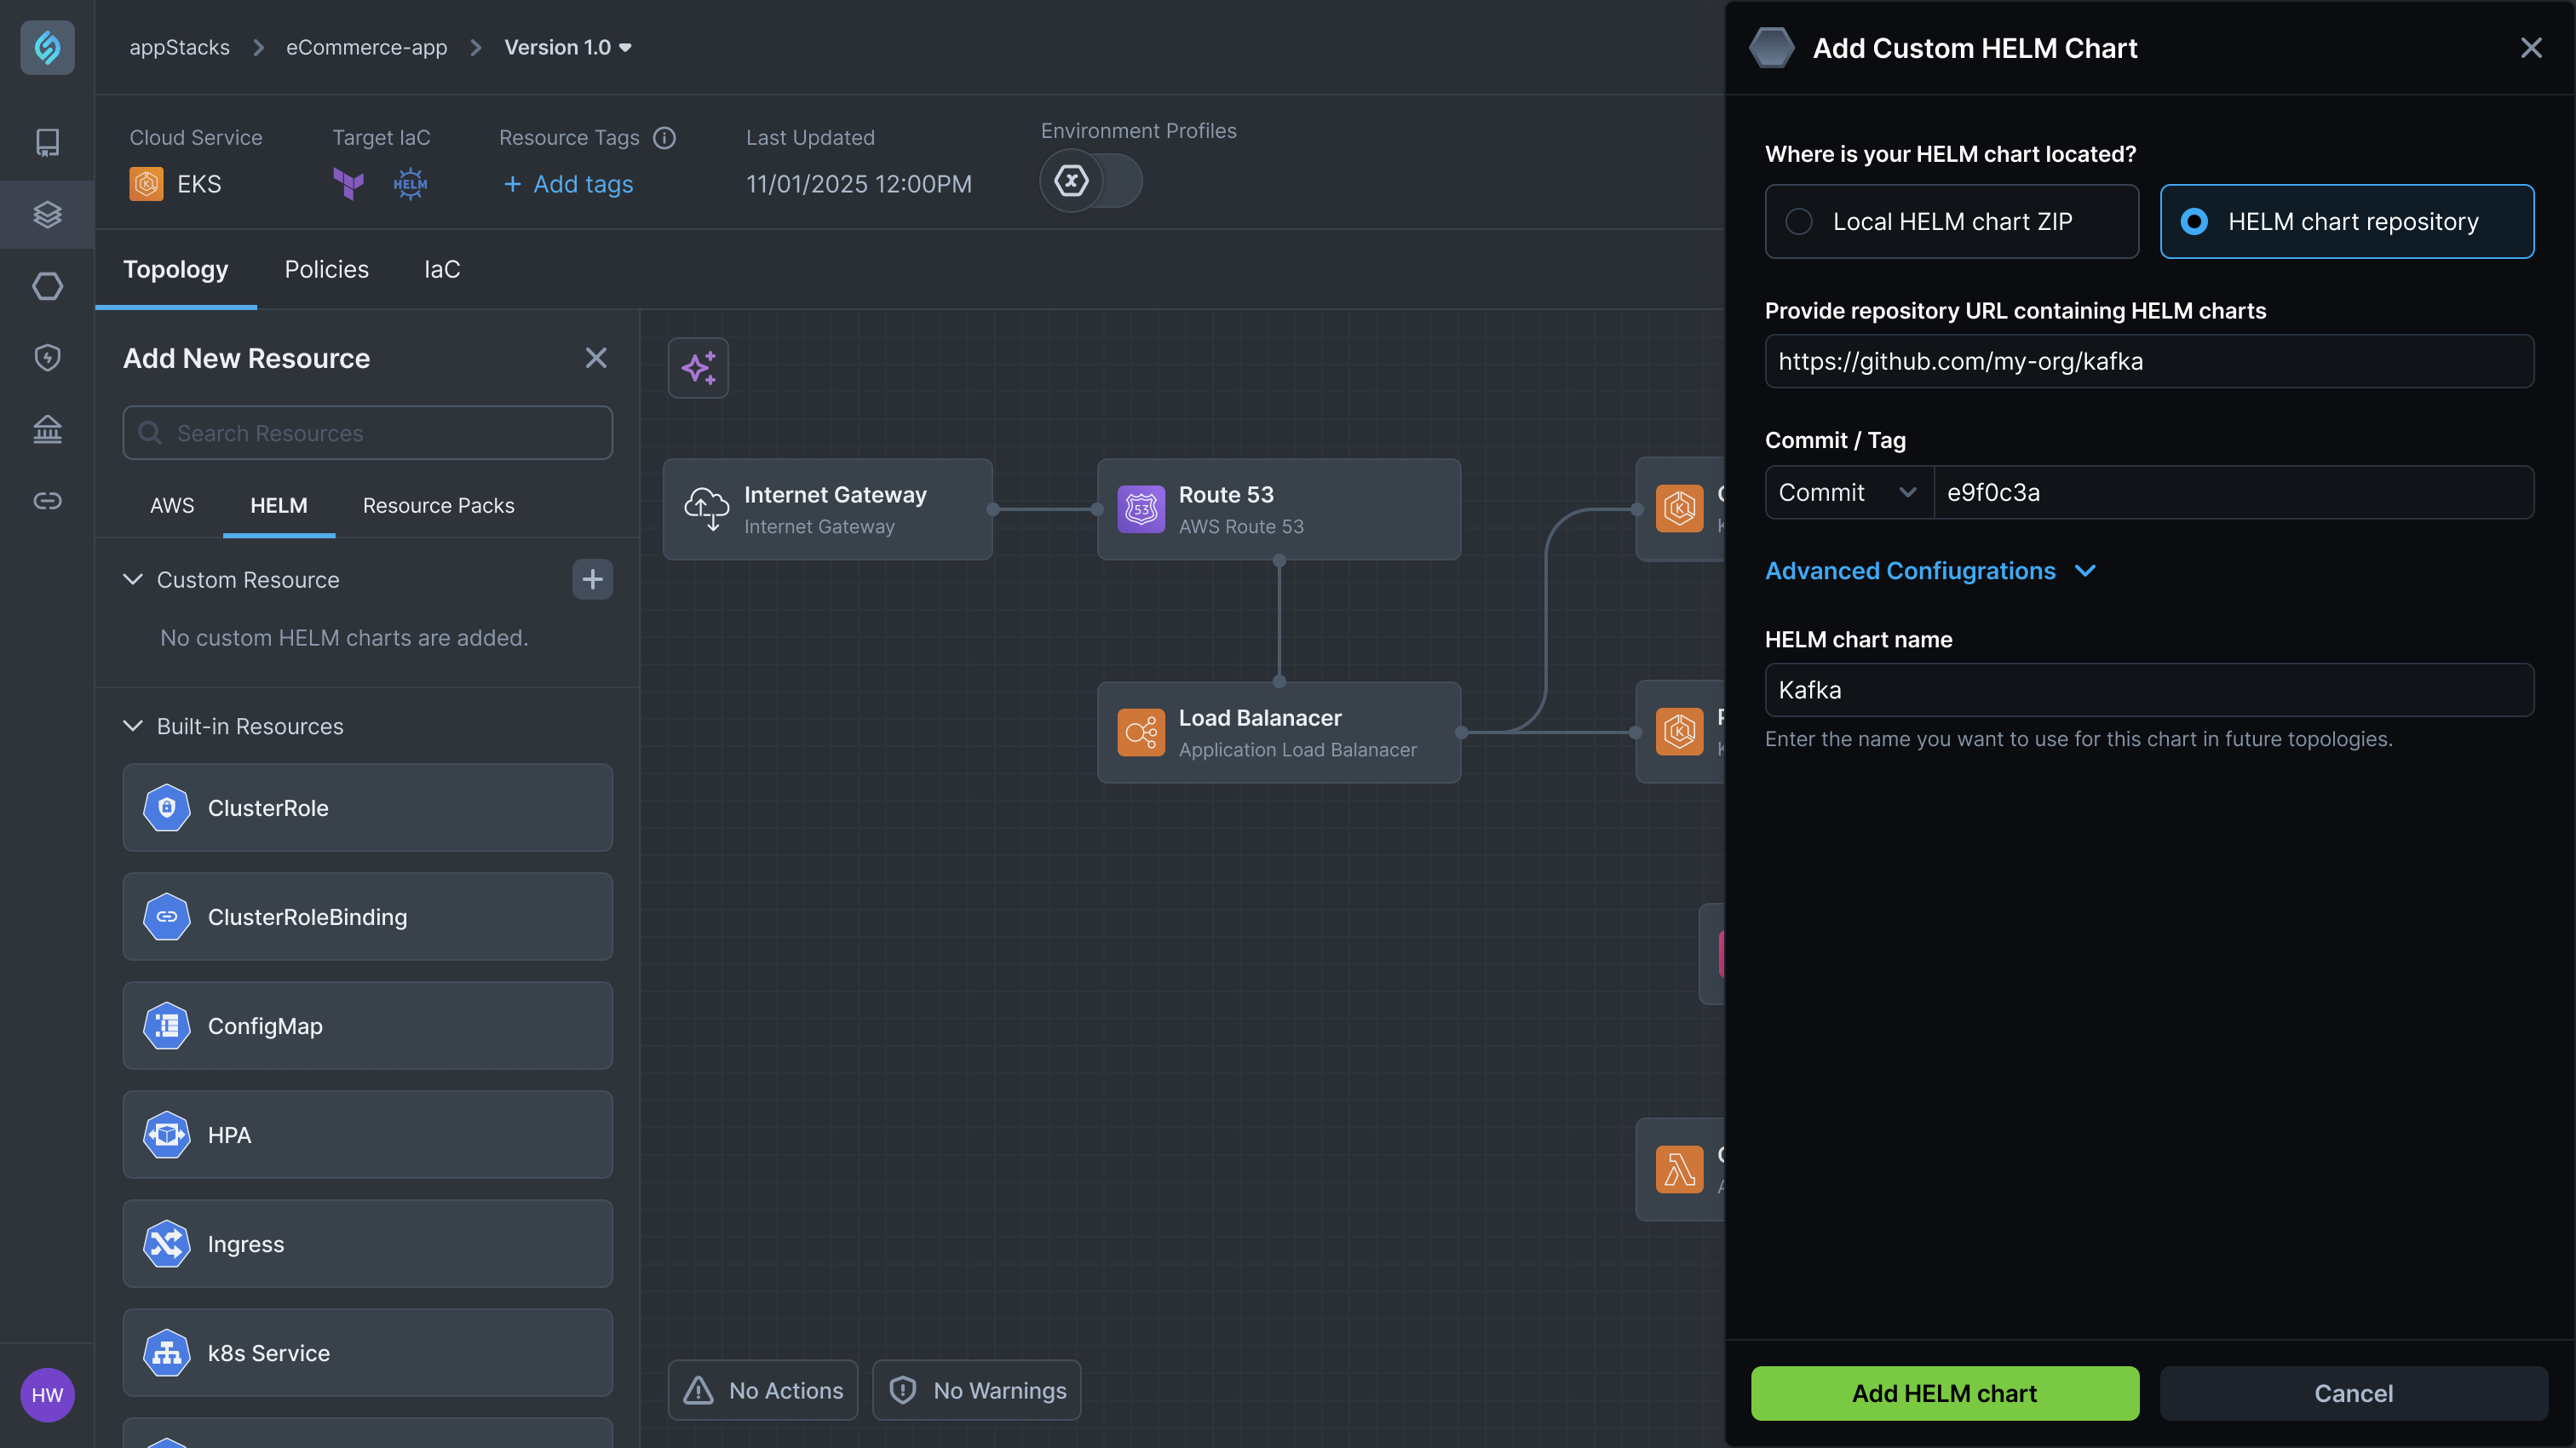
Task: Click the EKS cloud service icon
Action: point(146,184)
